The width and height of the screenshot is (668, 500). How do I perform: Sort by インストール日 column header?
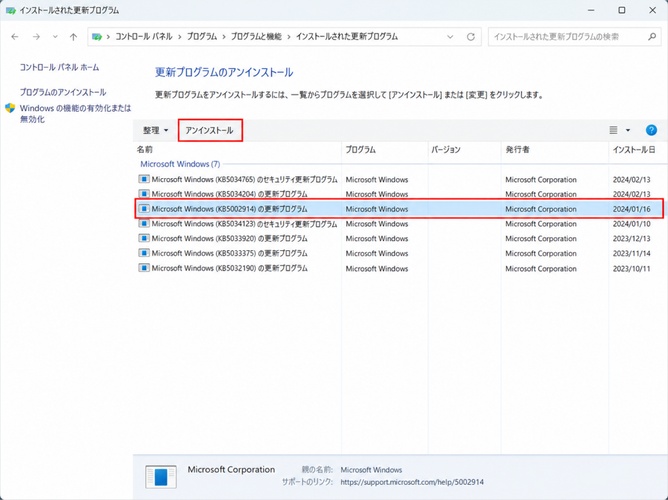coord(634,149)
